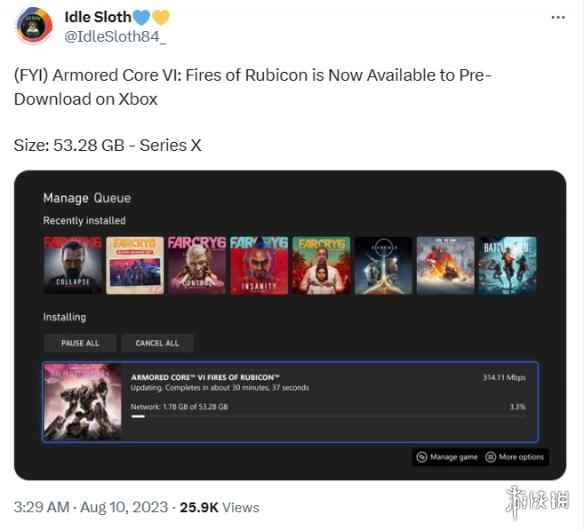584x530 pixels.
Task: Click the Armored Core download progress bar
Action: [328, 416]
